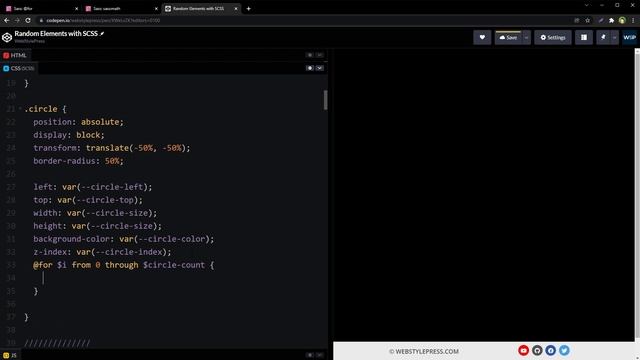Expand CSS editor dropdown chevron
The width and height of the screenshot is (640, 360).
(x=320, y=68)
